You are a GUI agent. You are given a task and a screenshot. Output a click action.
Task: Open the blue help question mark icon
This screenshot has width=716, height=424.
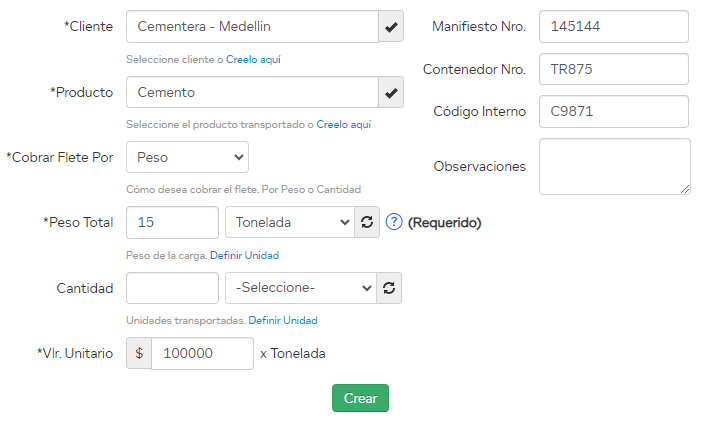[394, 222]
